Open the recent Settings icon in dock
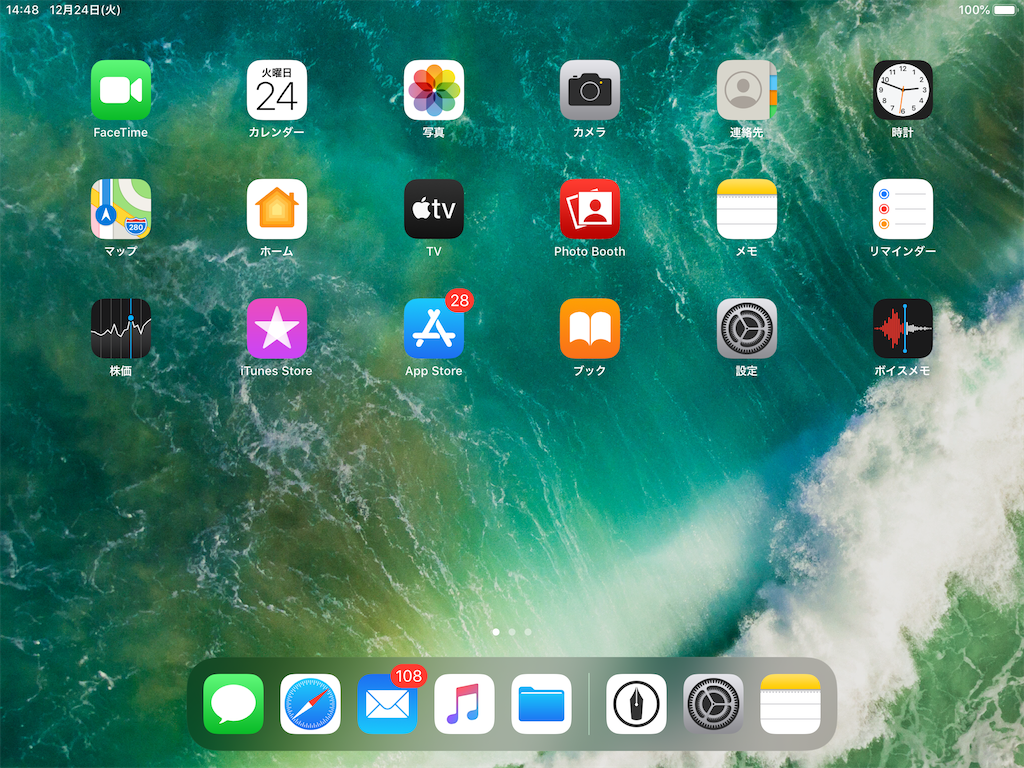This screenshot has height=768, width=1024. tap(713, 704)
